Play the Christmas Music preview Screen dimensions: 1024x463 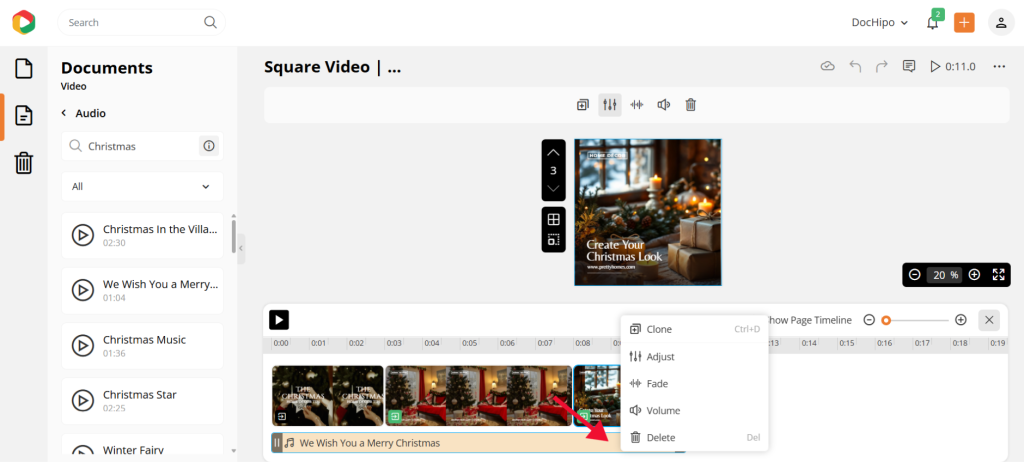(82, 345)
